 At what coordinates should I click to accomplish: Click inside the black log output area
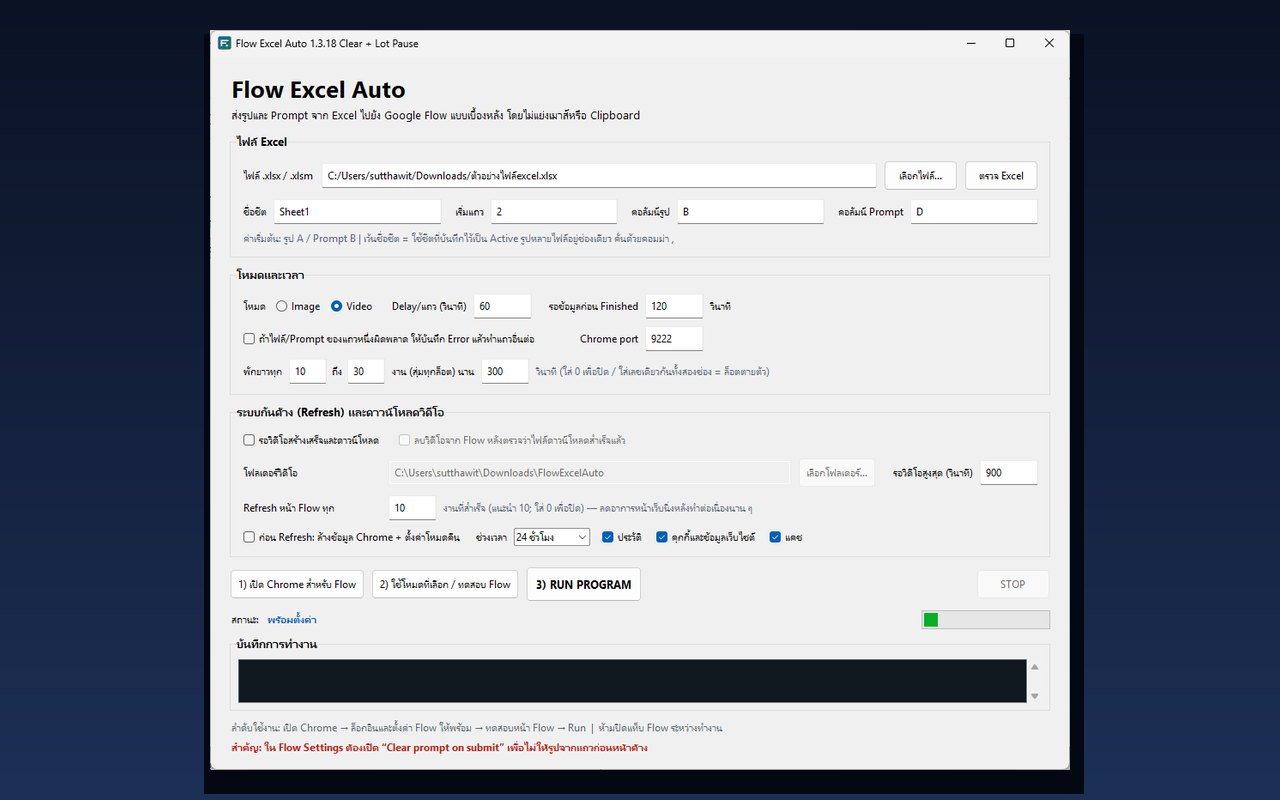point(632,681)
